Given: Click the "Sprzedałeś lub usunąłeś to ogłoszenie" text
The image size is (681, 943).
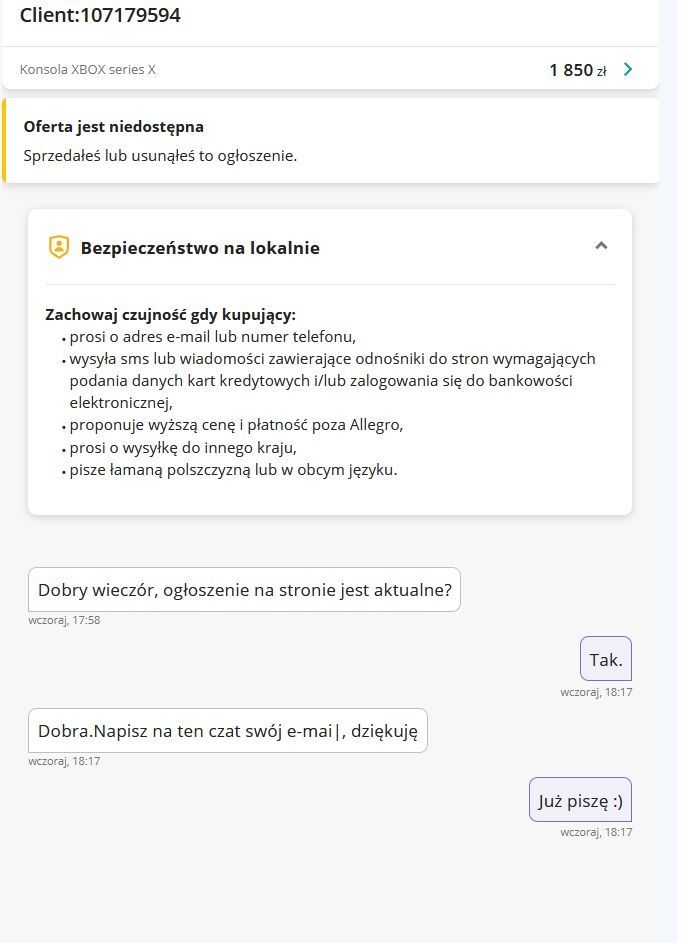Looking at the screenshot, I should [160, 156].
